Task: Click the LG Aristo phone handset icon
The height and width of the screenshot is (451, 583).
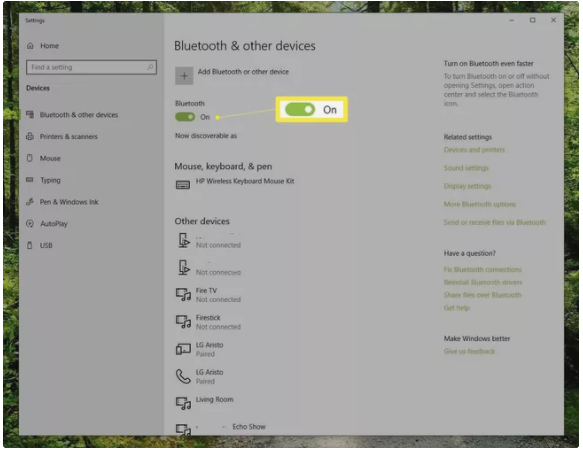Action: 183,376
